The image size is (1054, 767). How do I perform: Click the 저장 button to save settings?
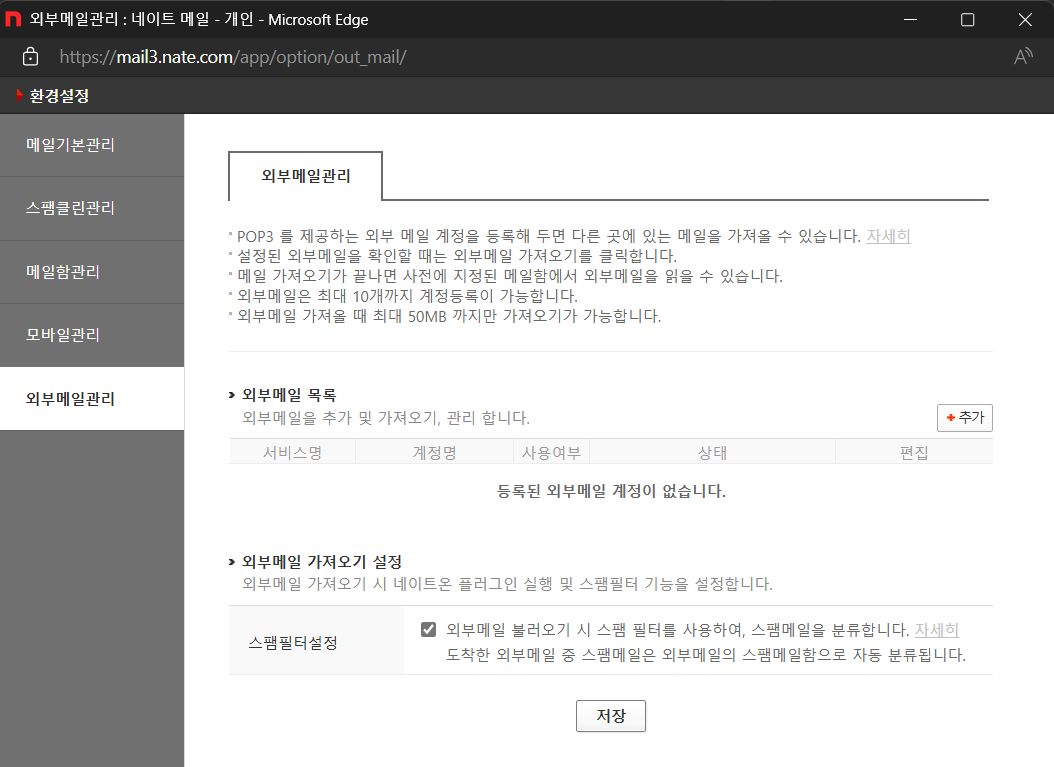[610, 715]
